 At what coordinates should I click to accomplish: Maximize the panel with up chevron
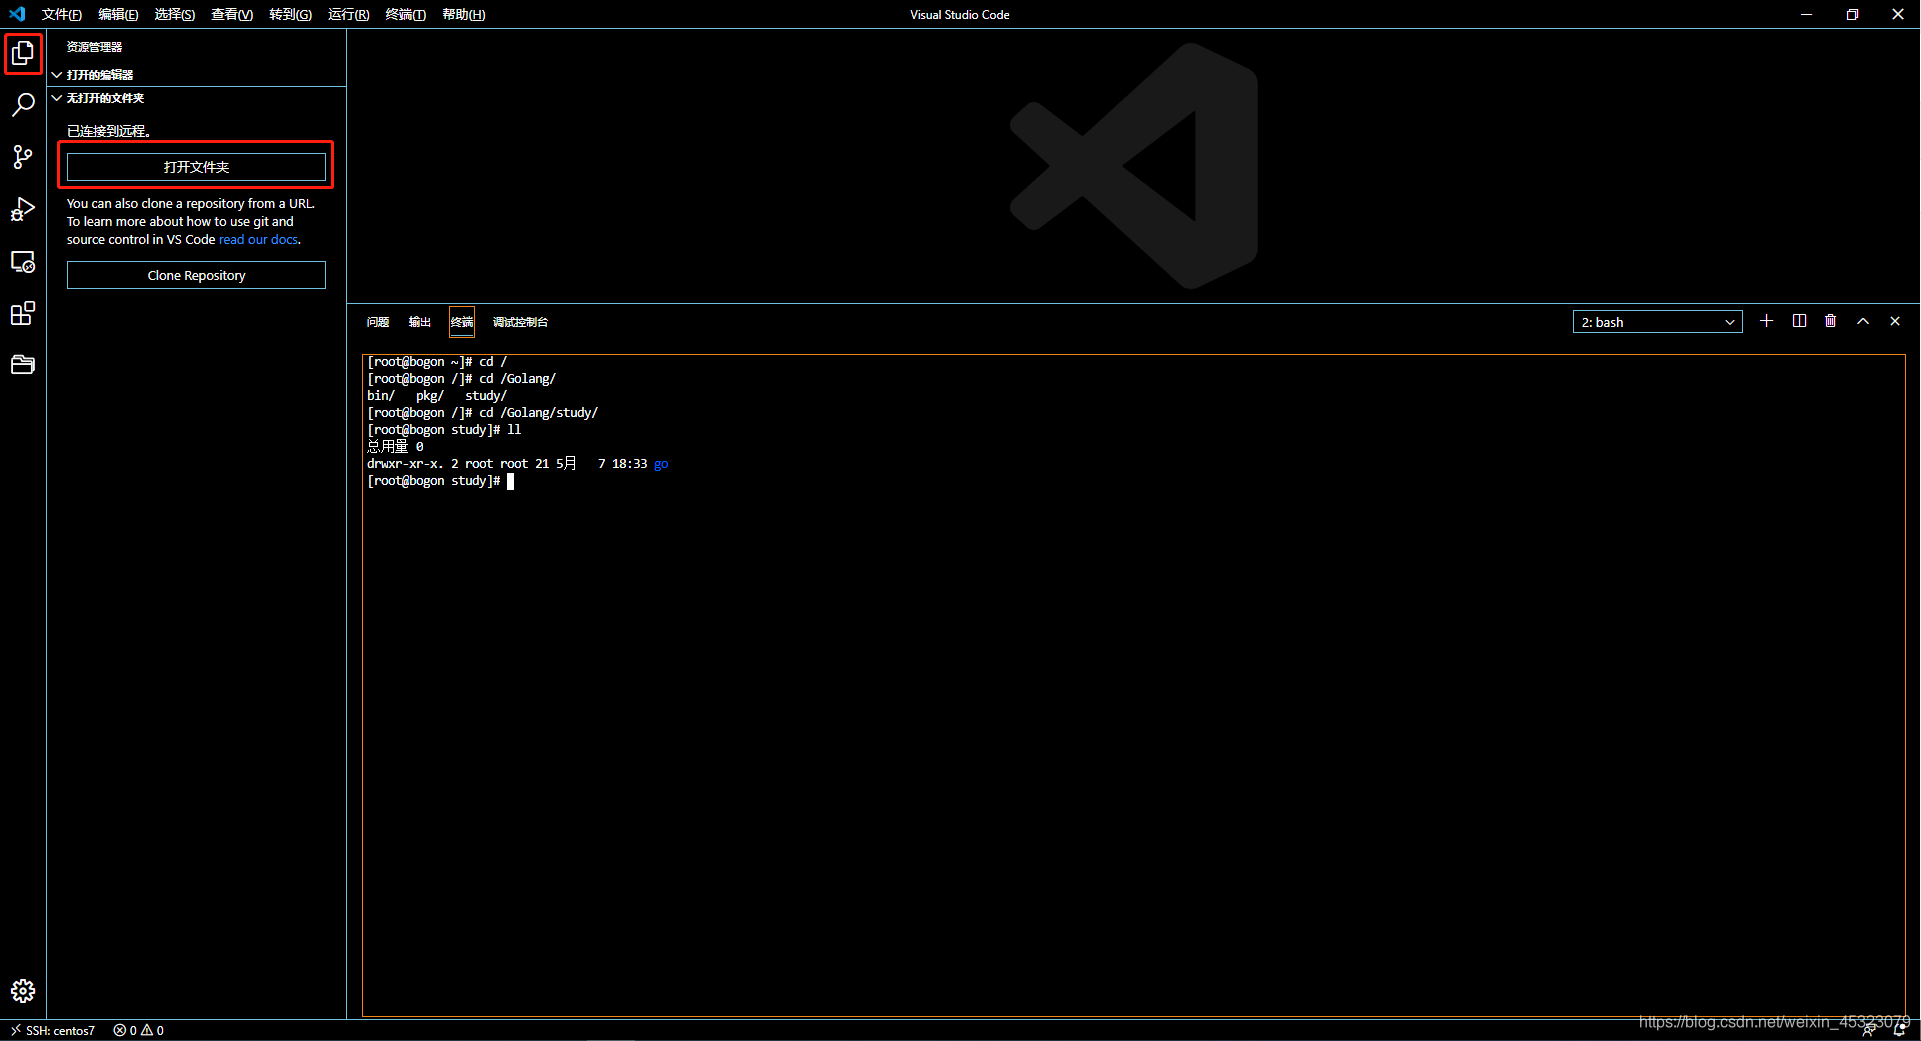click(x=1863, y=321)
